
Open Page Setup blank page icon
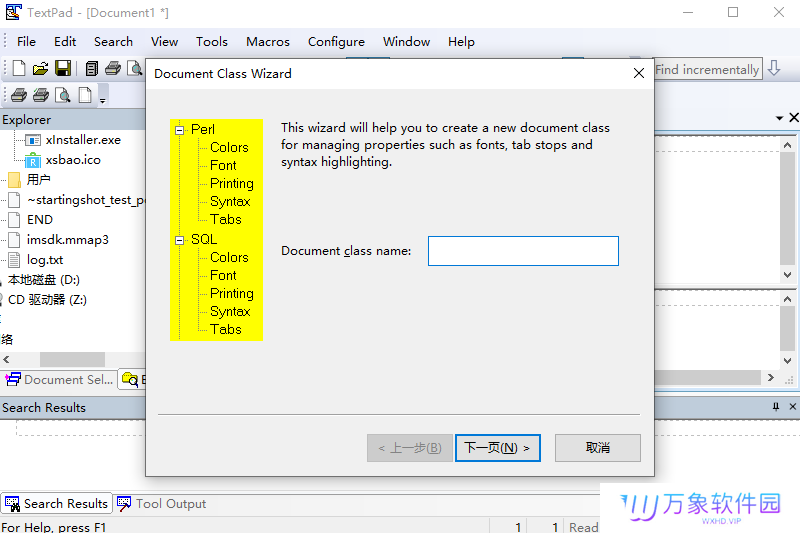[x=85, y=95]
